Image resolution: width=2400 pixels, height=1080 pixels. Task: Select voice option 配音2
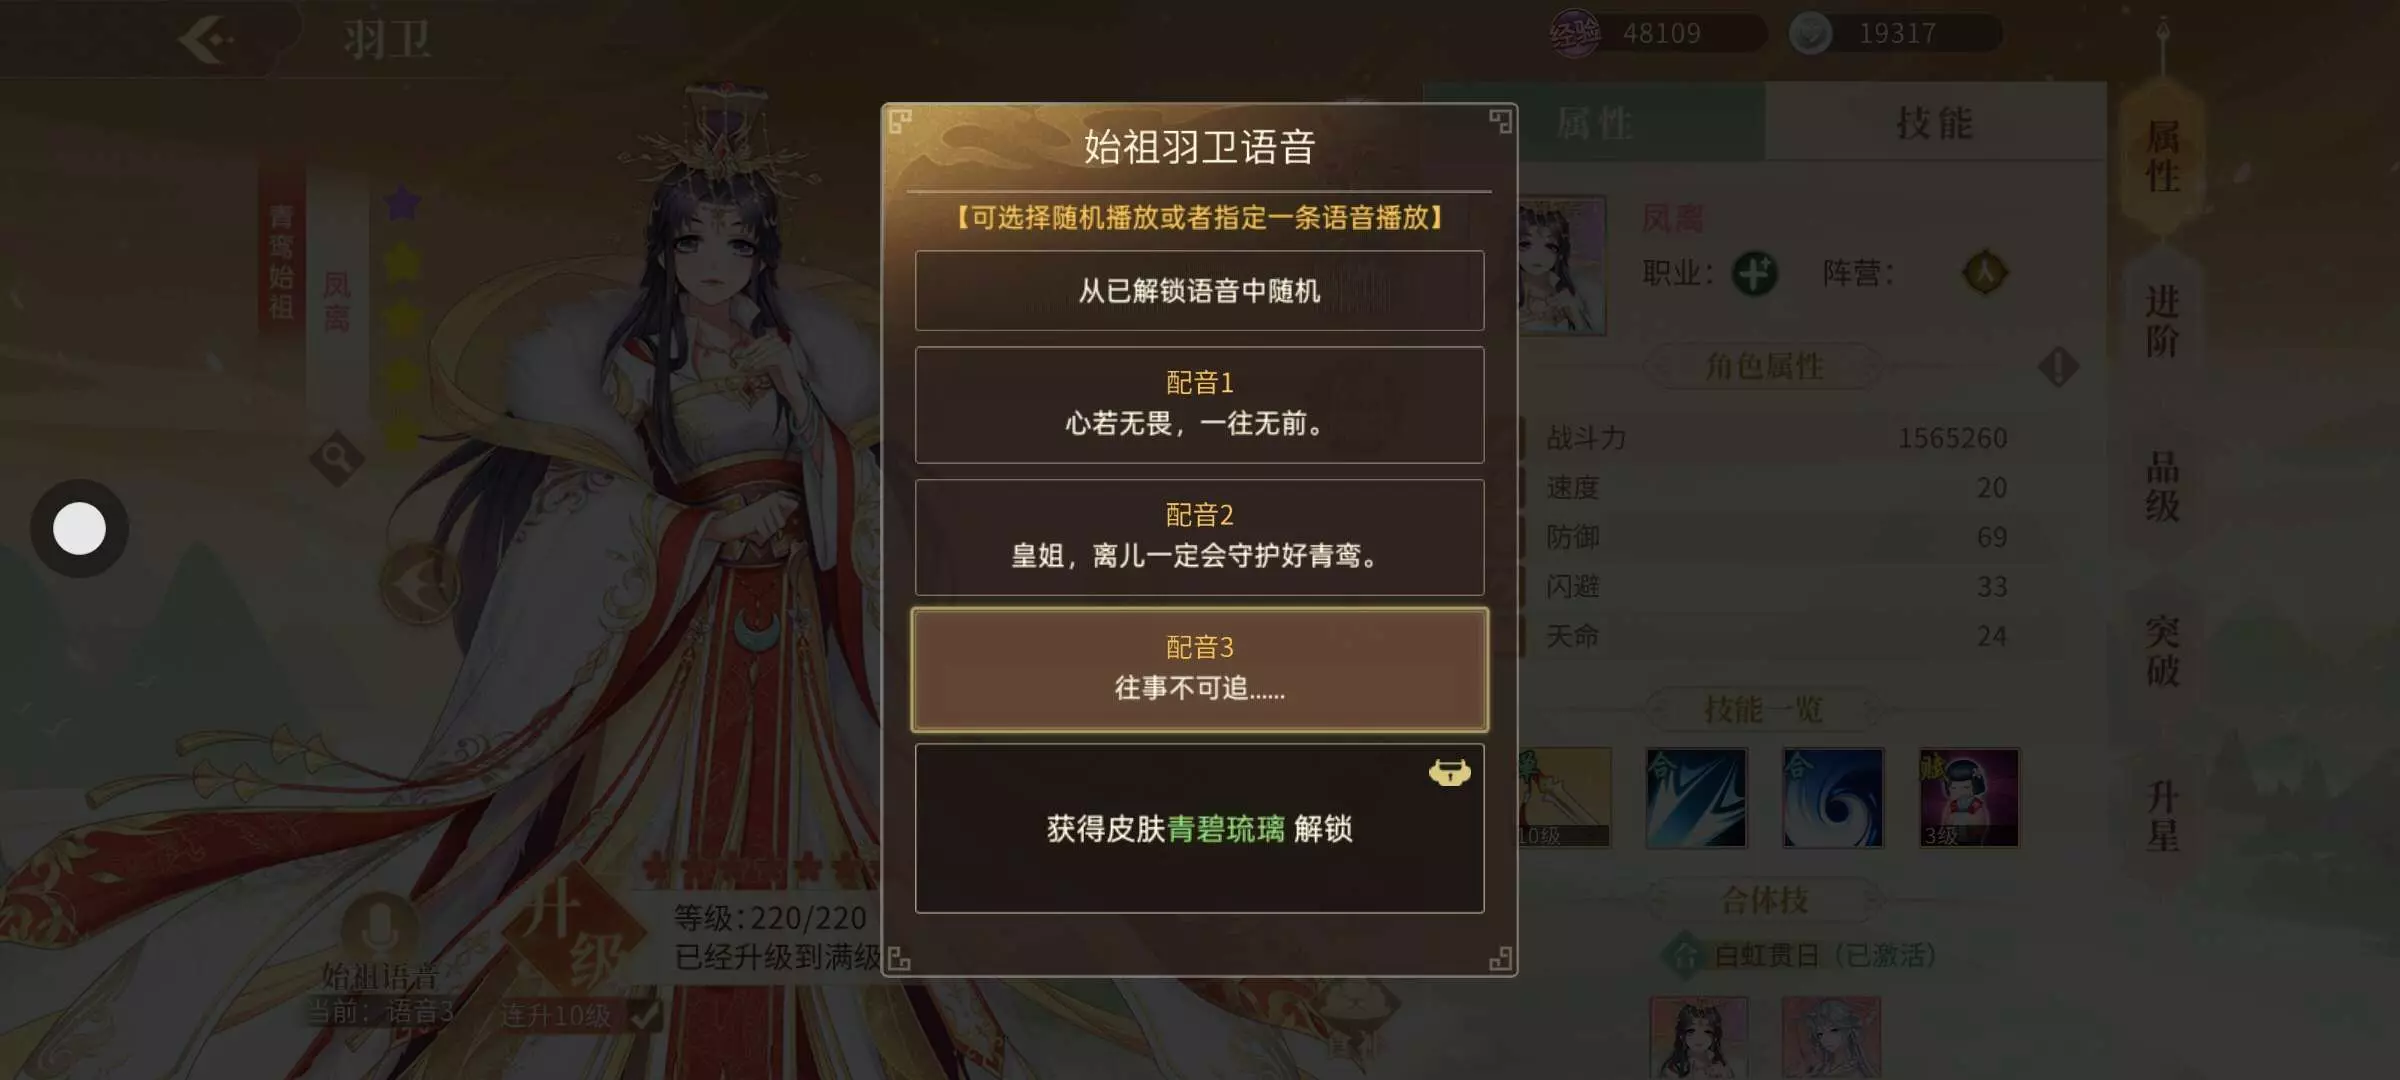1199,537
